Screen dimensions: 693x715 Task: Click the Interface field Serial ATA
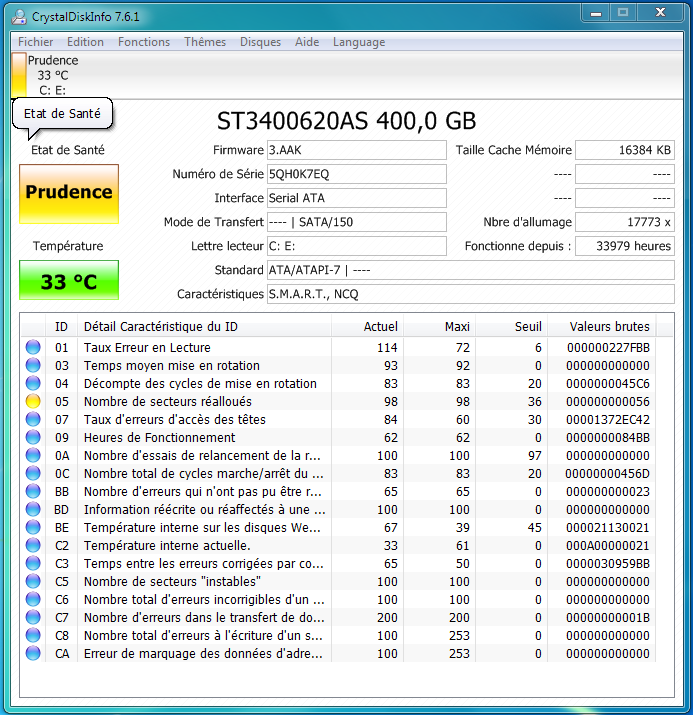coord(357,198)
